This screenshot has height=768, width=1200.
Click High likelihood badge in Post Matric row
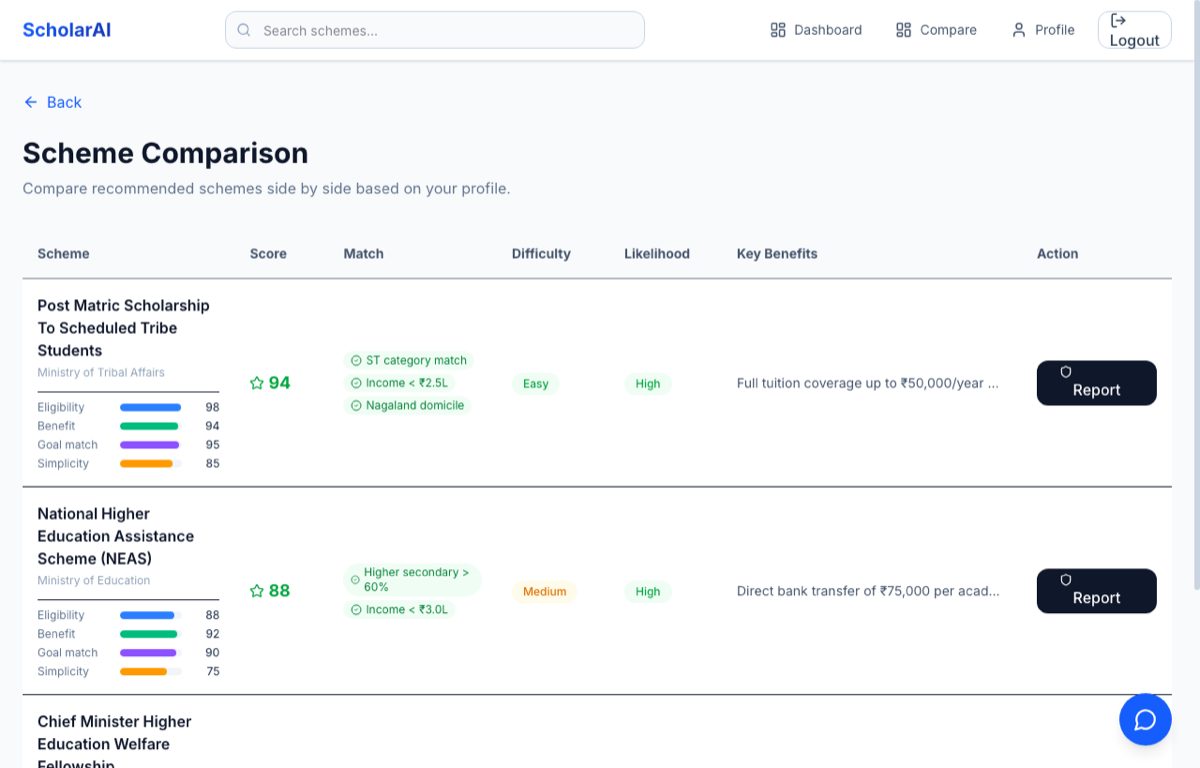pos(648,384)
